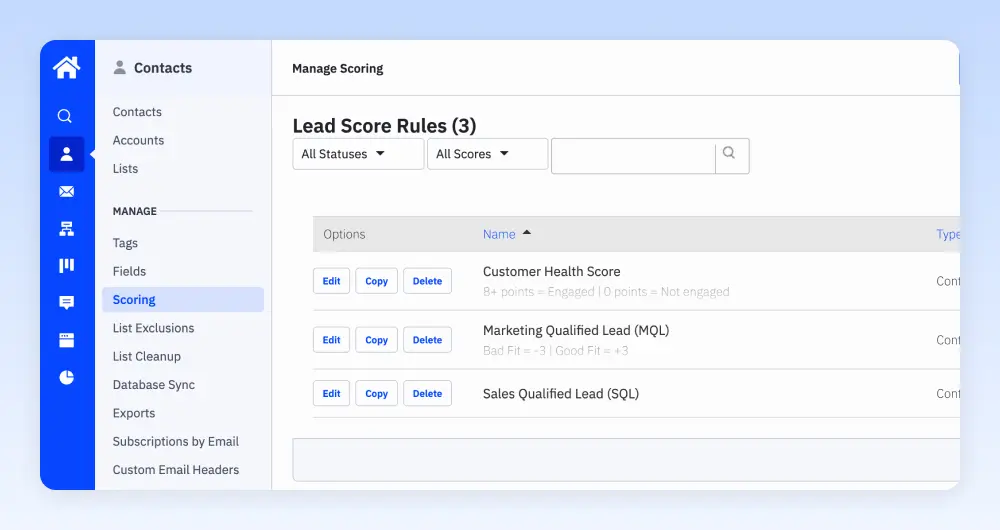Open the Campaigns envelope icon
This screenshot has width=1000, height=530.
[66, 191]
